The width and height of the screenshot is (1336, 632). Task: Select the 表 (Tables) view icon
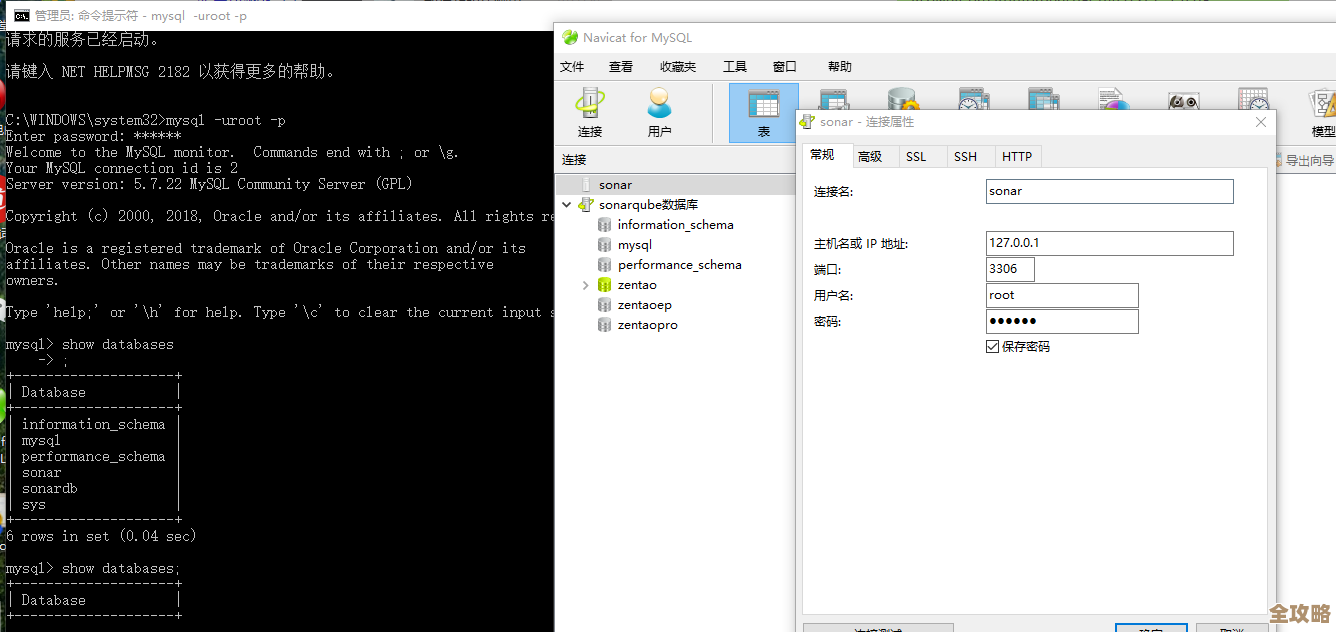coord(763,110)
